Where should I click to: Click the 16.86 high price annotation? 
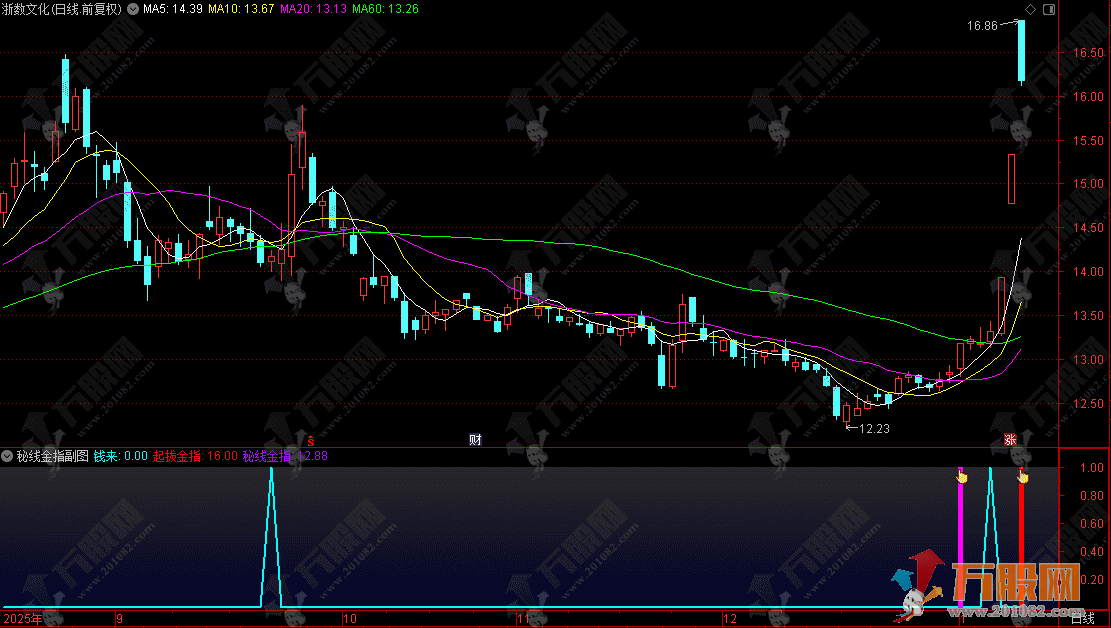(982, 26)
